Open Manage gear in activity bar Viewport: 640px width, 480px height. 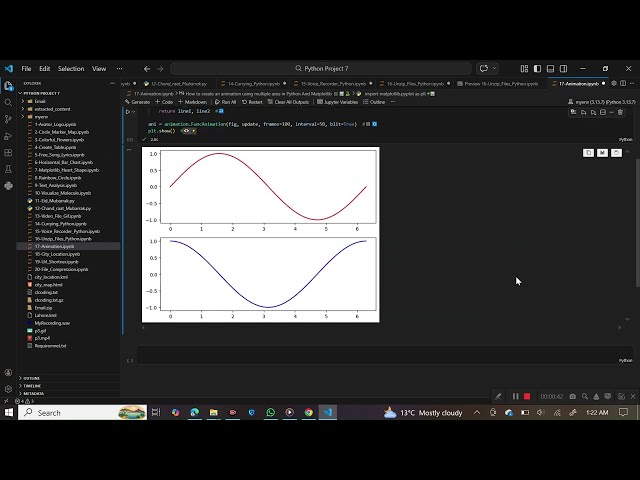click(x=8, y=389)
